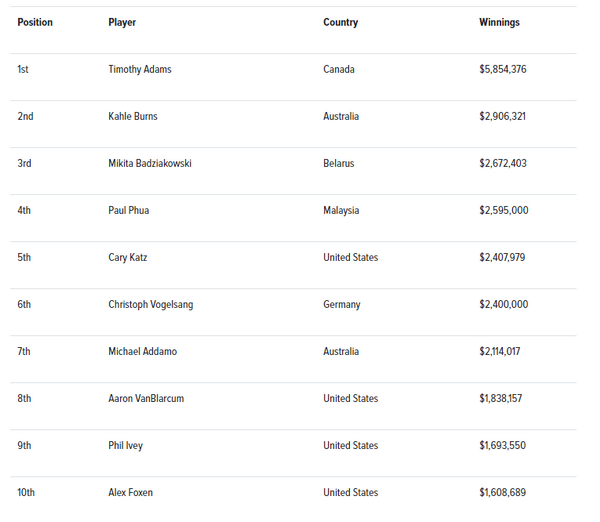Click on Mikita Badziakowski's name
Image resolution: width=600 pixels, height=522 pixels.
(150, 163)
